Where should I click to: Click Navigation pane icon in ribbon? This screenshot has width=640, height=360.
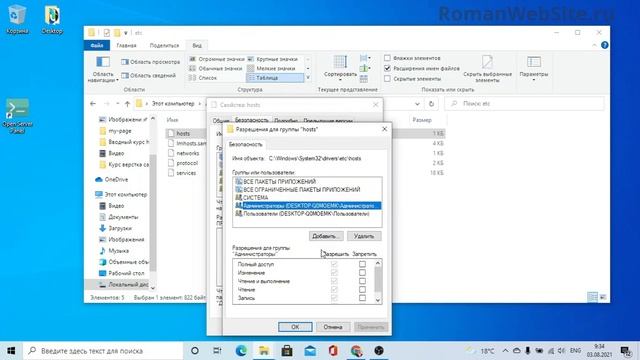coord(102,62)
